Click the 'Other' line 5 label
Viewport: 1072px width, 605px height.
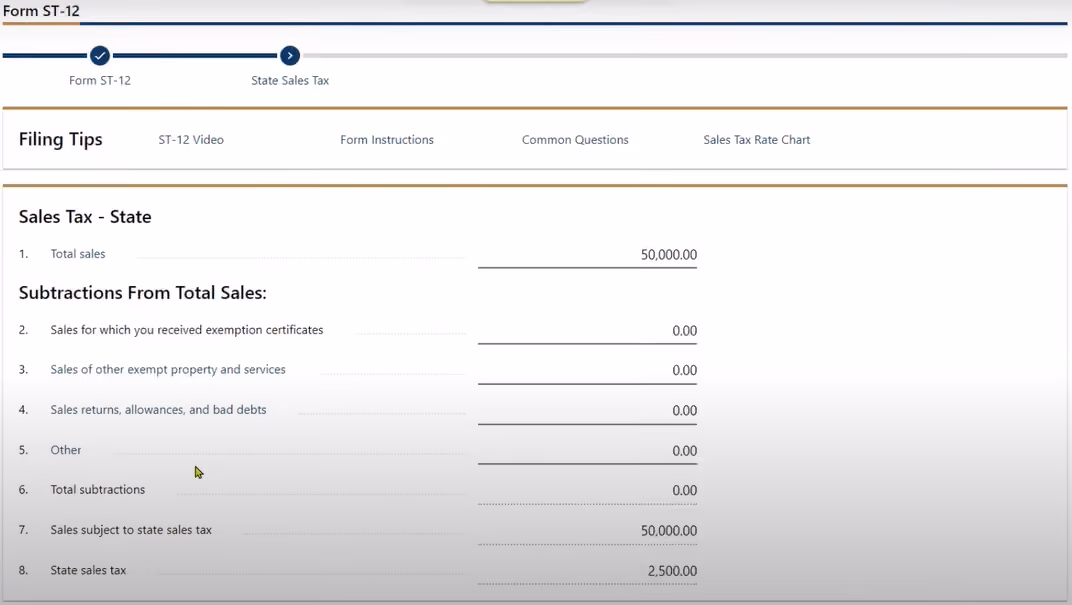(66, 450)
